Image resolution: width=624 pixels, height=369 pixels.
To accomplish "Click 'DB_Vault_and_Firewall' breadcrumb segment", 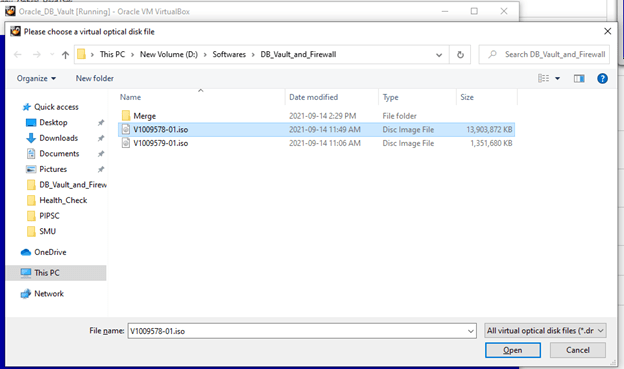I will pos(298,55).
